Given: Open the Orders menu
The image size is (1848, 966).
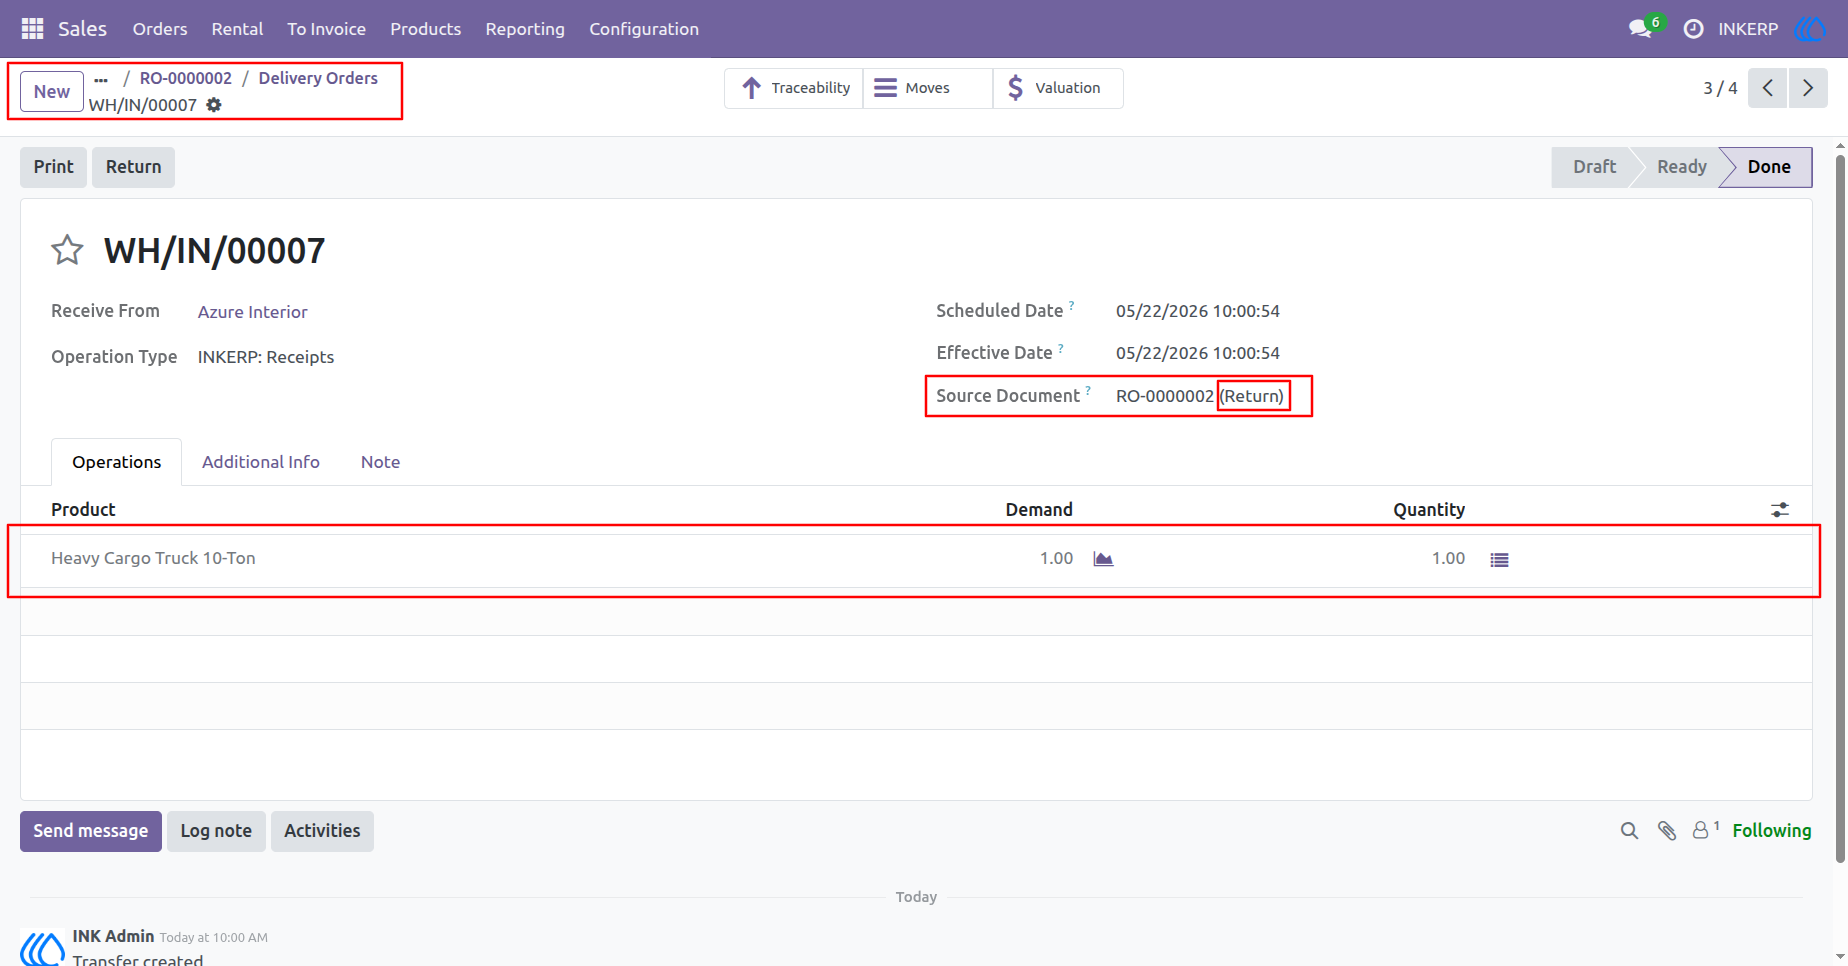Looking at the screenshot, I should (160, 29).
